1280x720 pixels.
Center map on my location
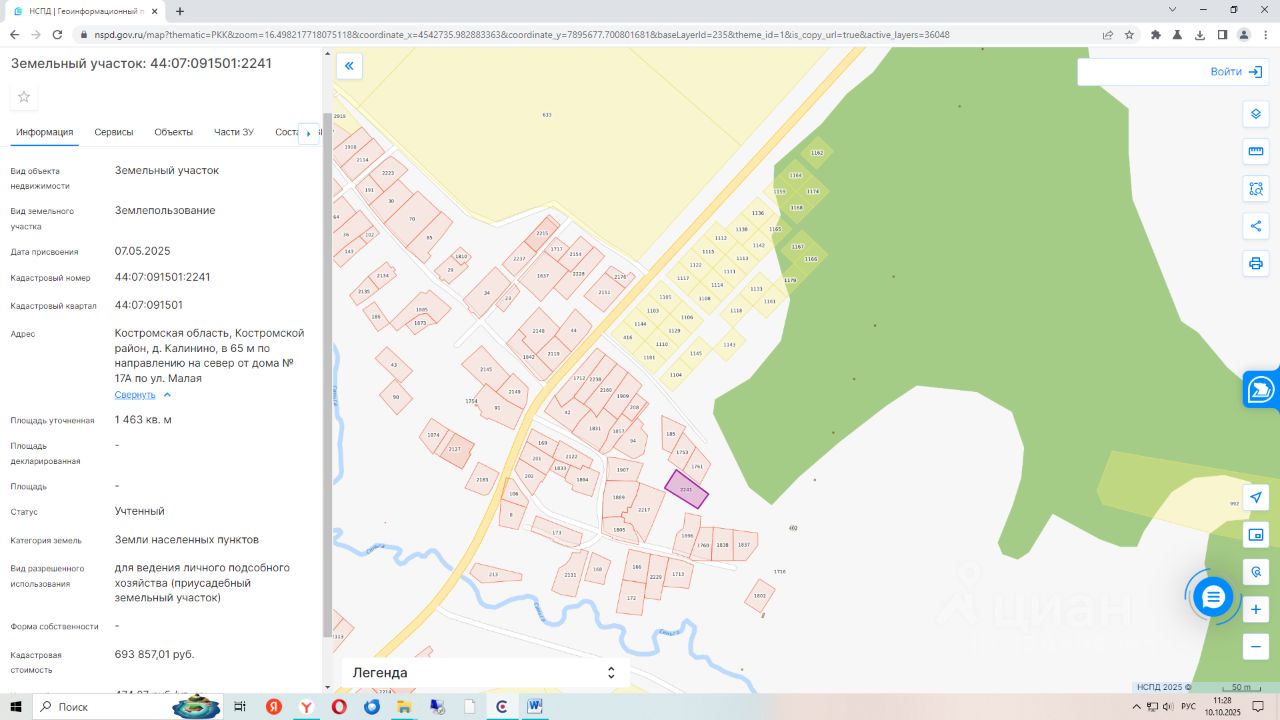pyautogui.click(x=1256, y=497)
